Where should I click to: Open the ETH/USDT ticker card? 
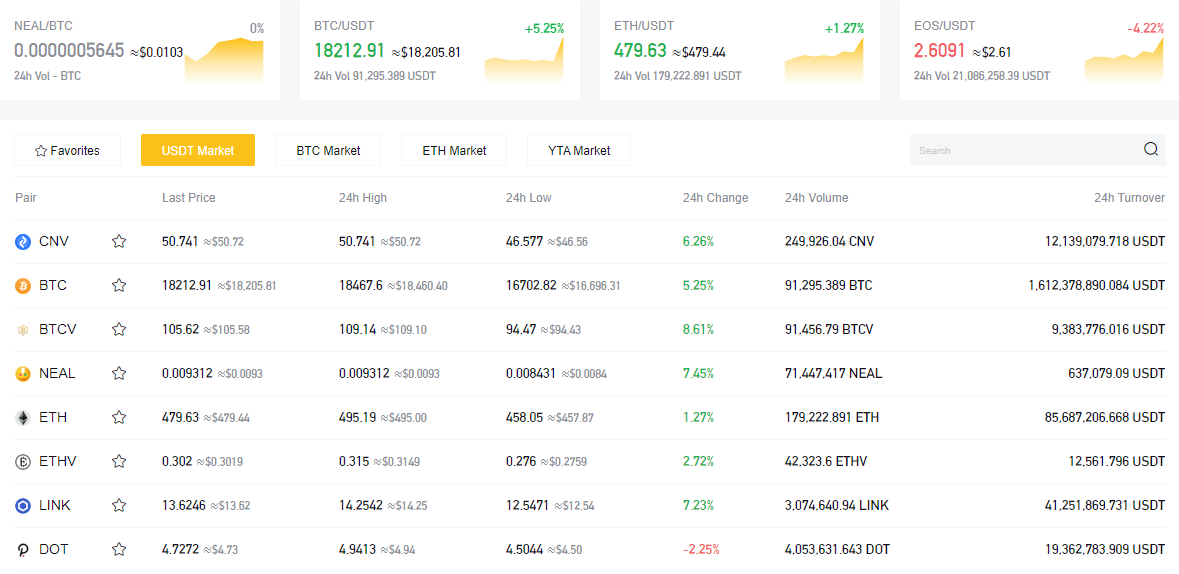pyautogui.click(x=740, y=50)
